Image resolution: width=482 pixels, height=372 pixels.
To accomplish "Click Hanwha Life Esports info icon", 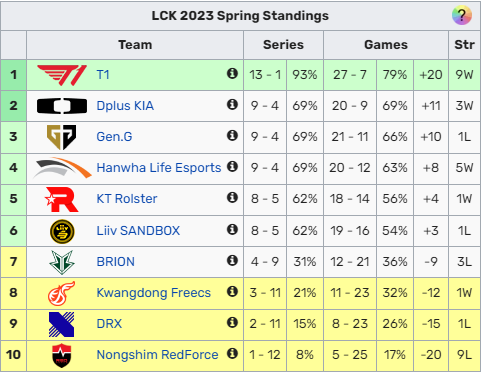I will tap(232, 166).
